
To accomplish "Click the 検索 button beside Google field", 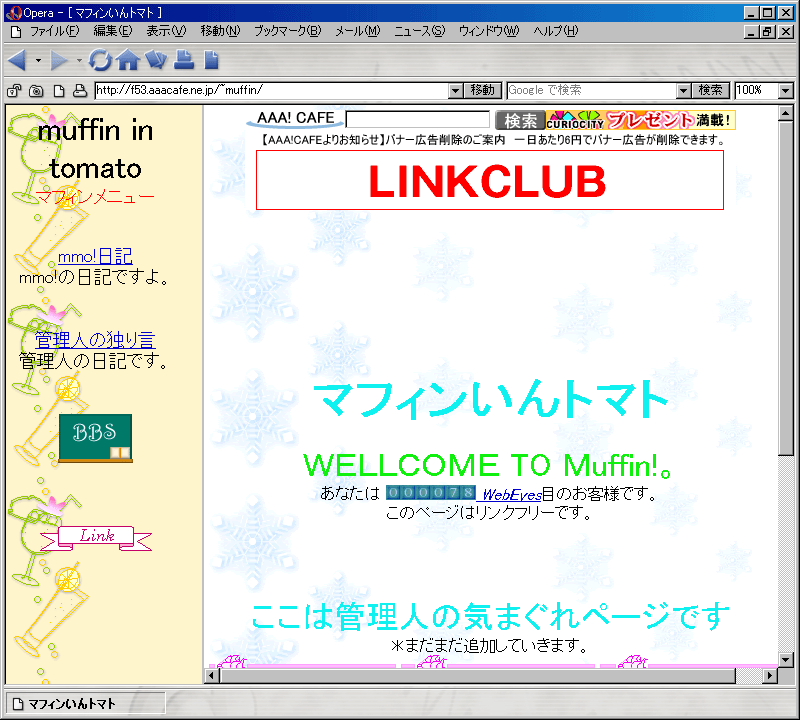I will point(711,90).
